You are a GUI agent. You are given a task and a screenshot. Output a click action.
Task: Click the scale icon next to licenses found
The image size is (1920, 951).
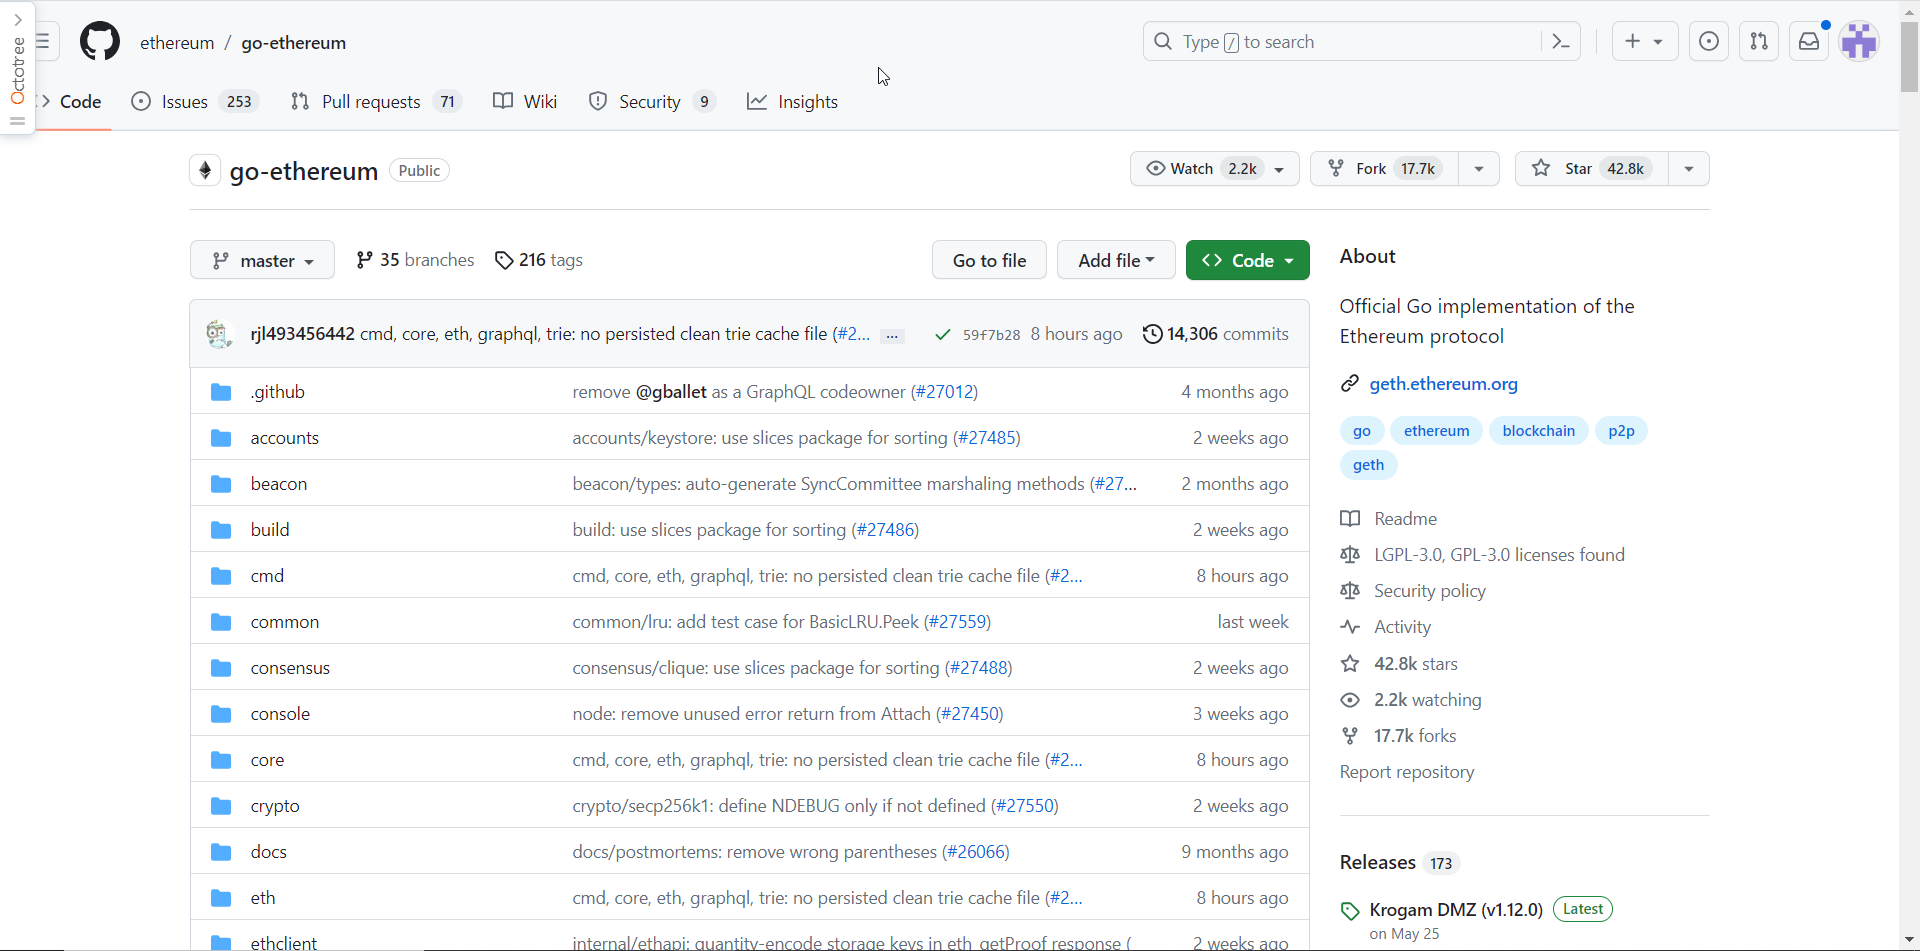1350,555
